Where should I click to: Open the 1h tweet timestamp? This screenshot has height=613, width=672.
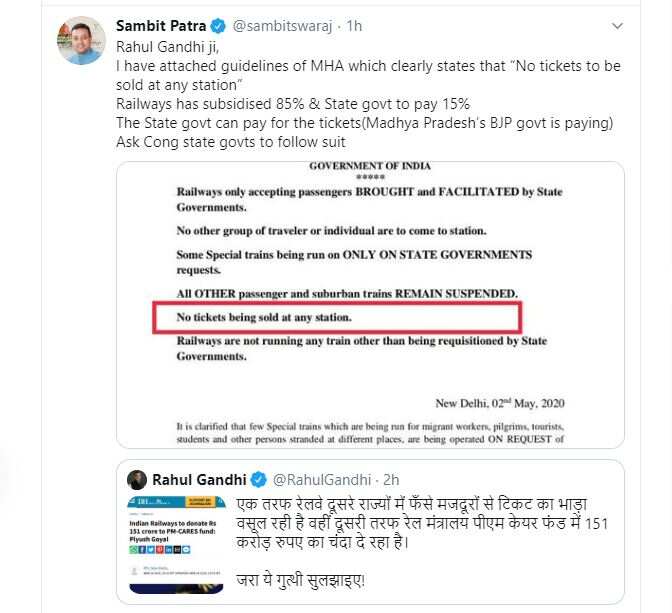click(354, 26)
